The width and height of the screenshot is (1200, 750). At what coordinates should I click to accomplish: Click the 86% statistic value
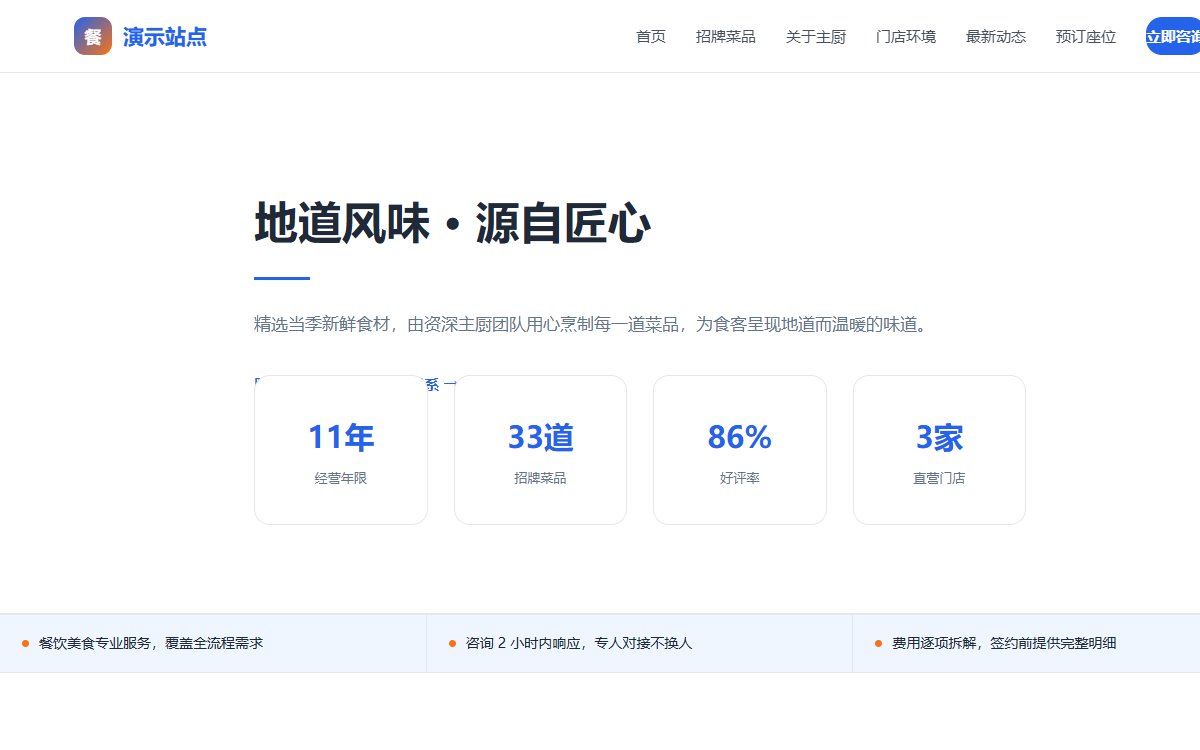click(x=740, y=437)
